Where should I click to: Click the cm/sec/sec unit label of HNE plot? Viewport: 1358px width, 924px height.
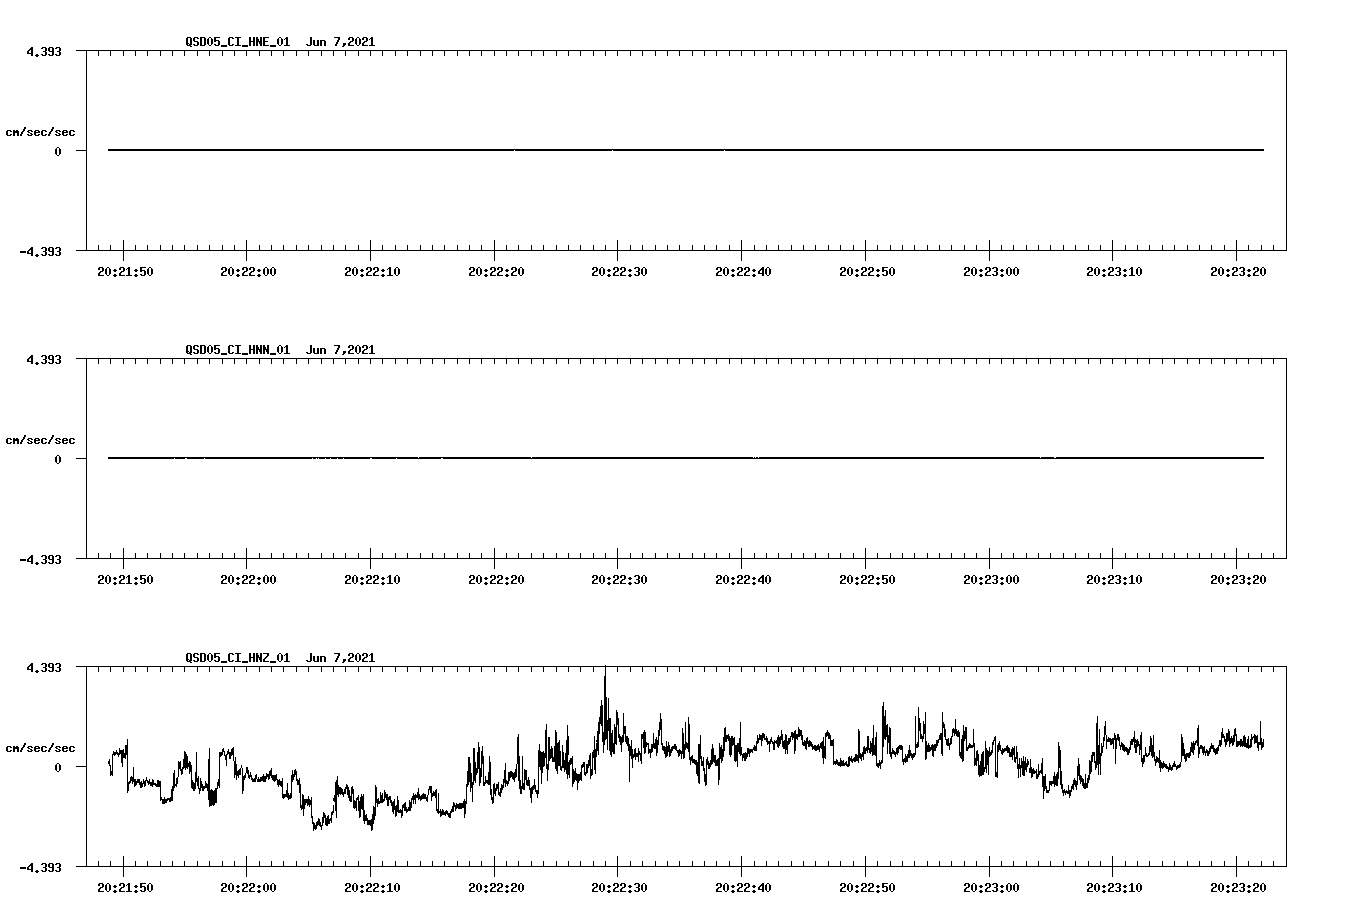[40, 132]
